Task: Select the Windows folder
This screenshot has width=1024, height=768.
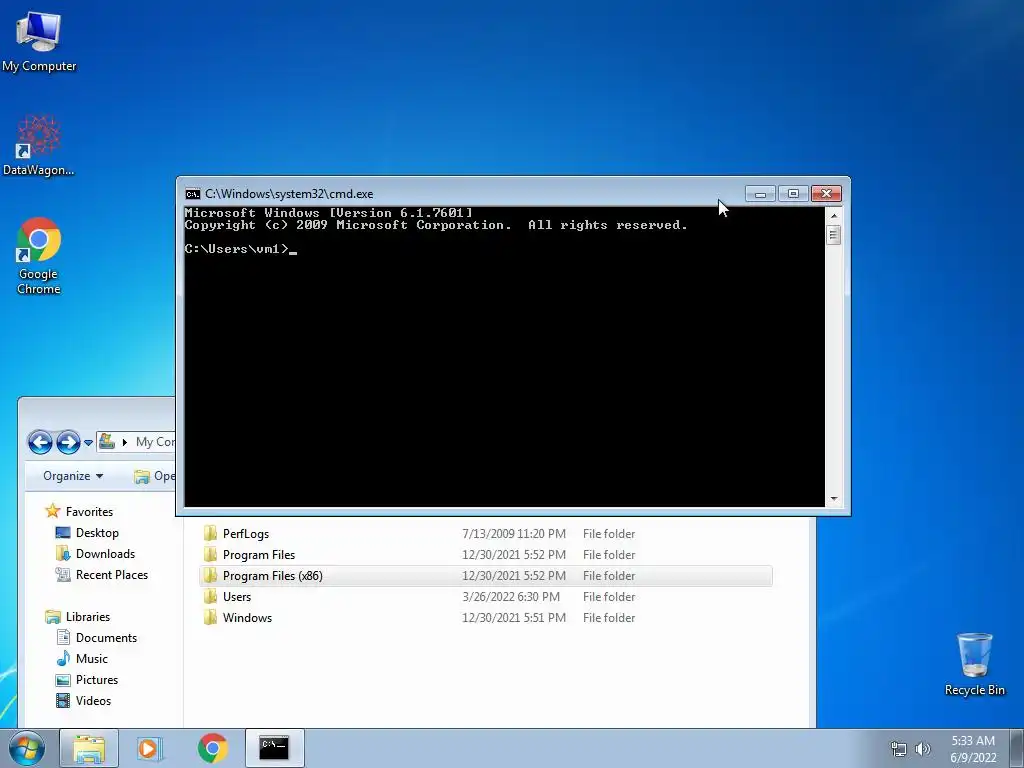Action: (x=485, y=618)
